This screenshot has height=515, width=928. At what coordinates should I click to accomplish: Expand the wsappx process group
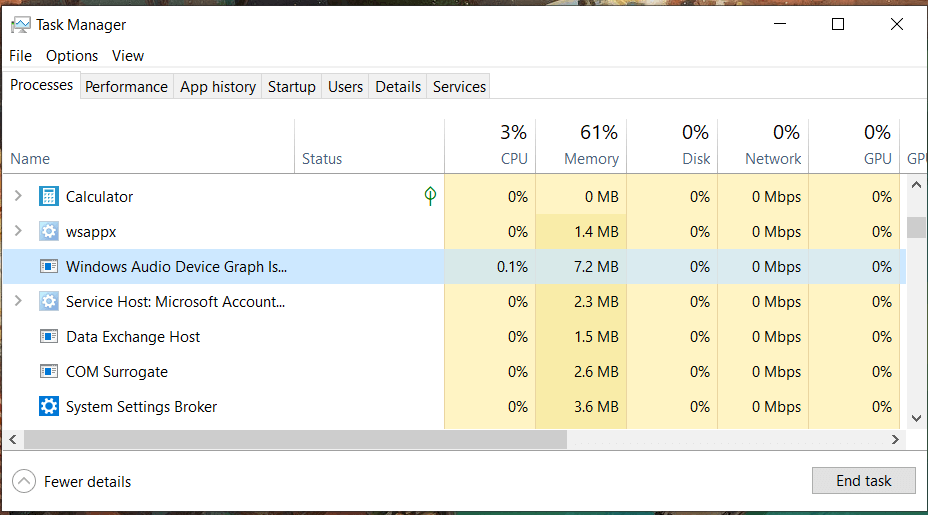click(18, 230)
